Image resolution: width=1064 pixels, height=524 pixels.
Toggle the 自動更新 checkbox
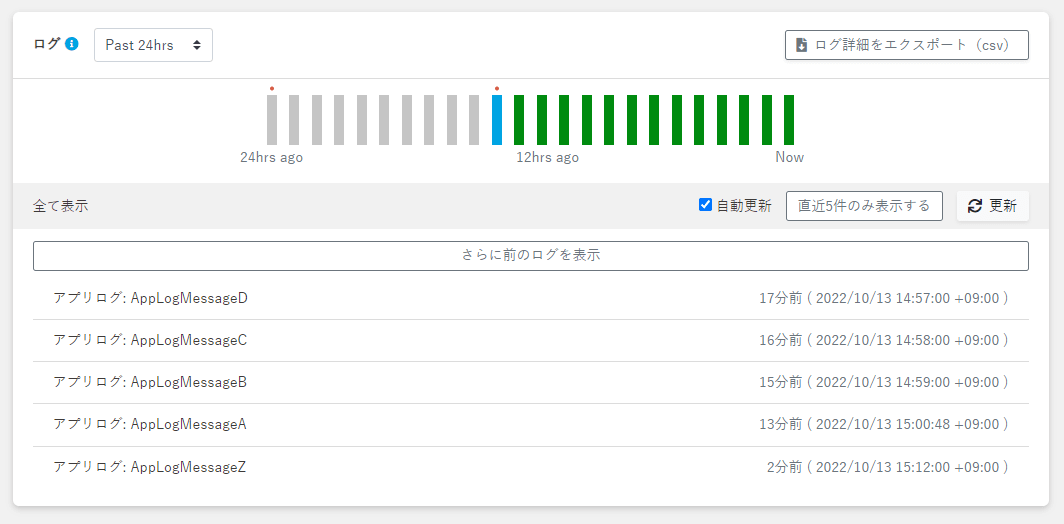(x=706, y=205)
